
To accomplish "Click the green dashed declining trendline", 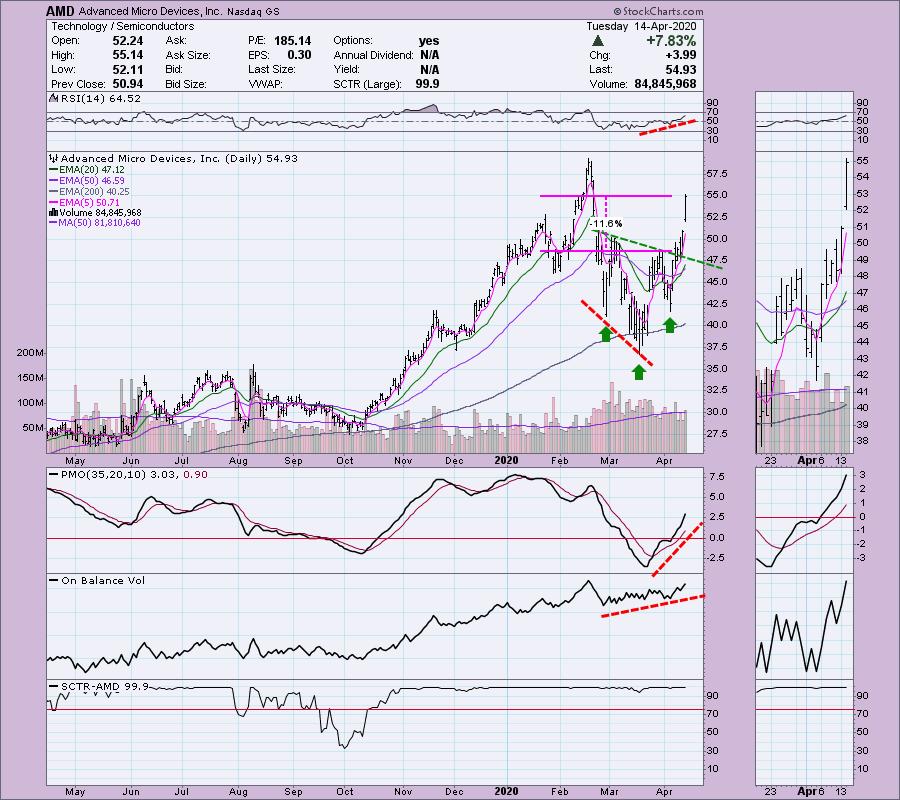I will pyautogui.click(x=657, y=250).
